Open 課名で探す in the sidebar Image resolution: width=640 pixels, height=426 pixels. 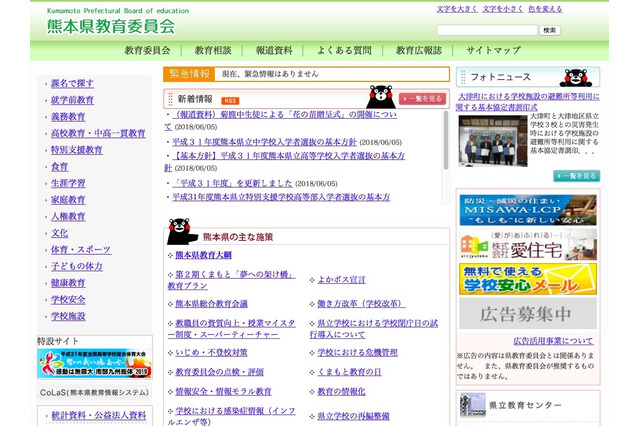click(x=72, y=83)
